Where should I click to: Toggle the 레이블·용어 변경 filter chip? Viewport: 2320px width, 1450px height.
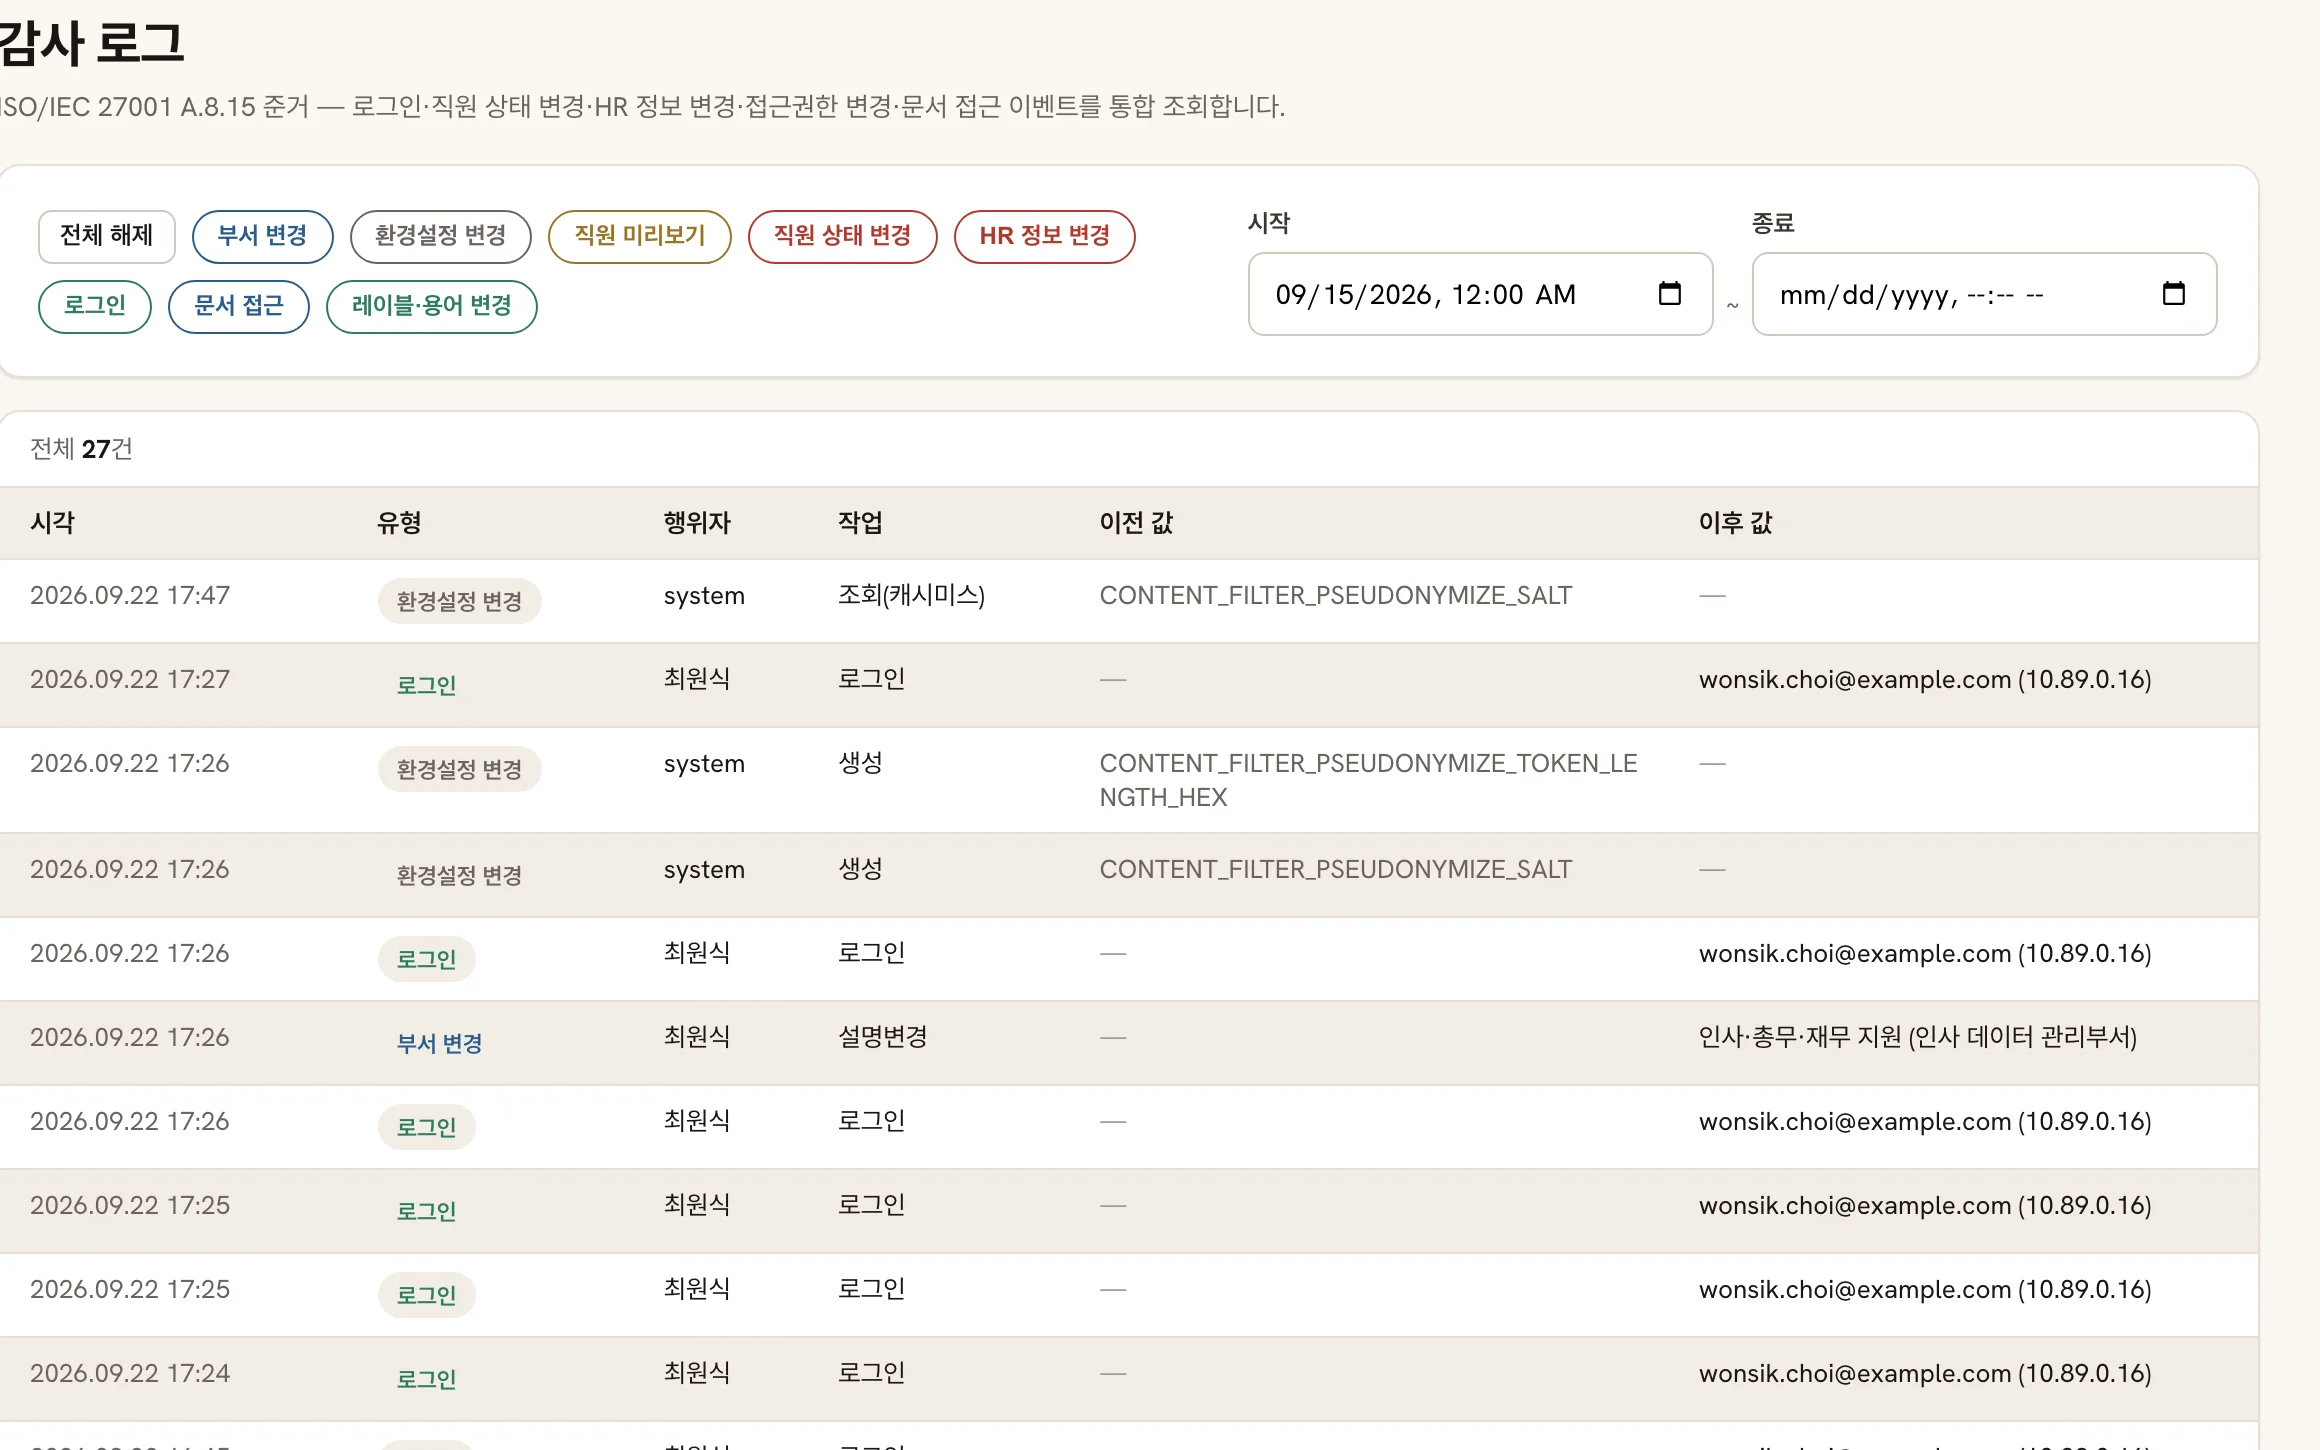click(432, 306)
